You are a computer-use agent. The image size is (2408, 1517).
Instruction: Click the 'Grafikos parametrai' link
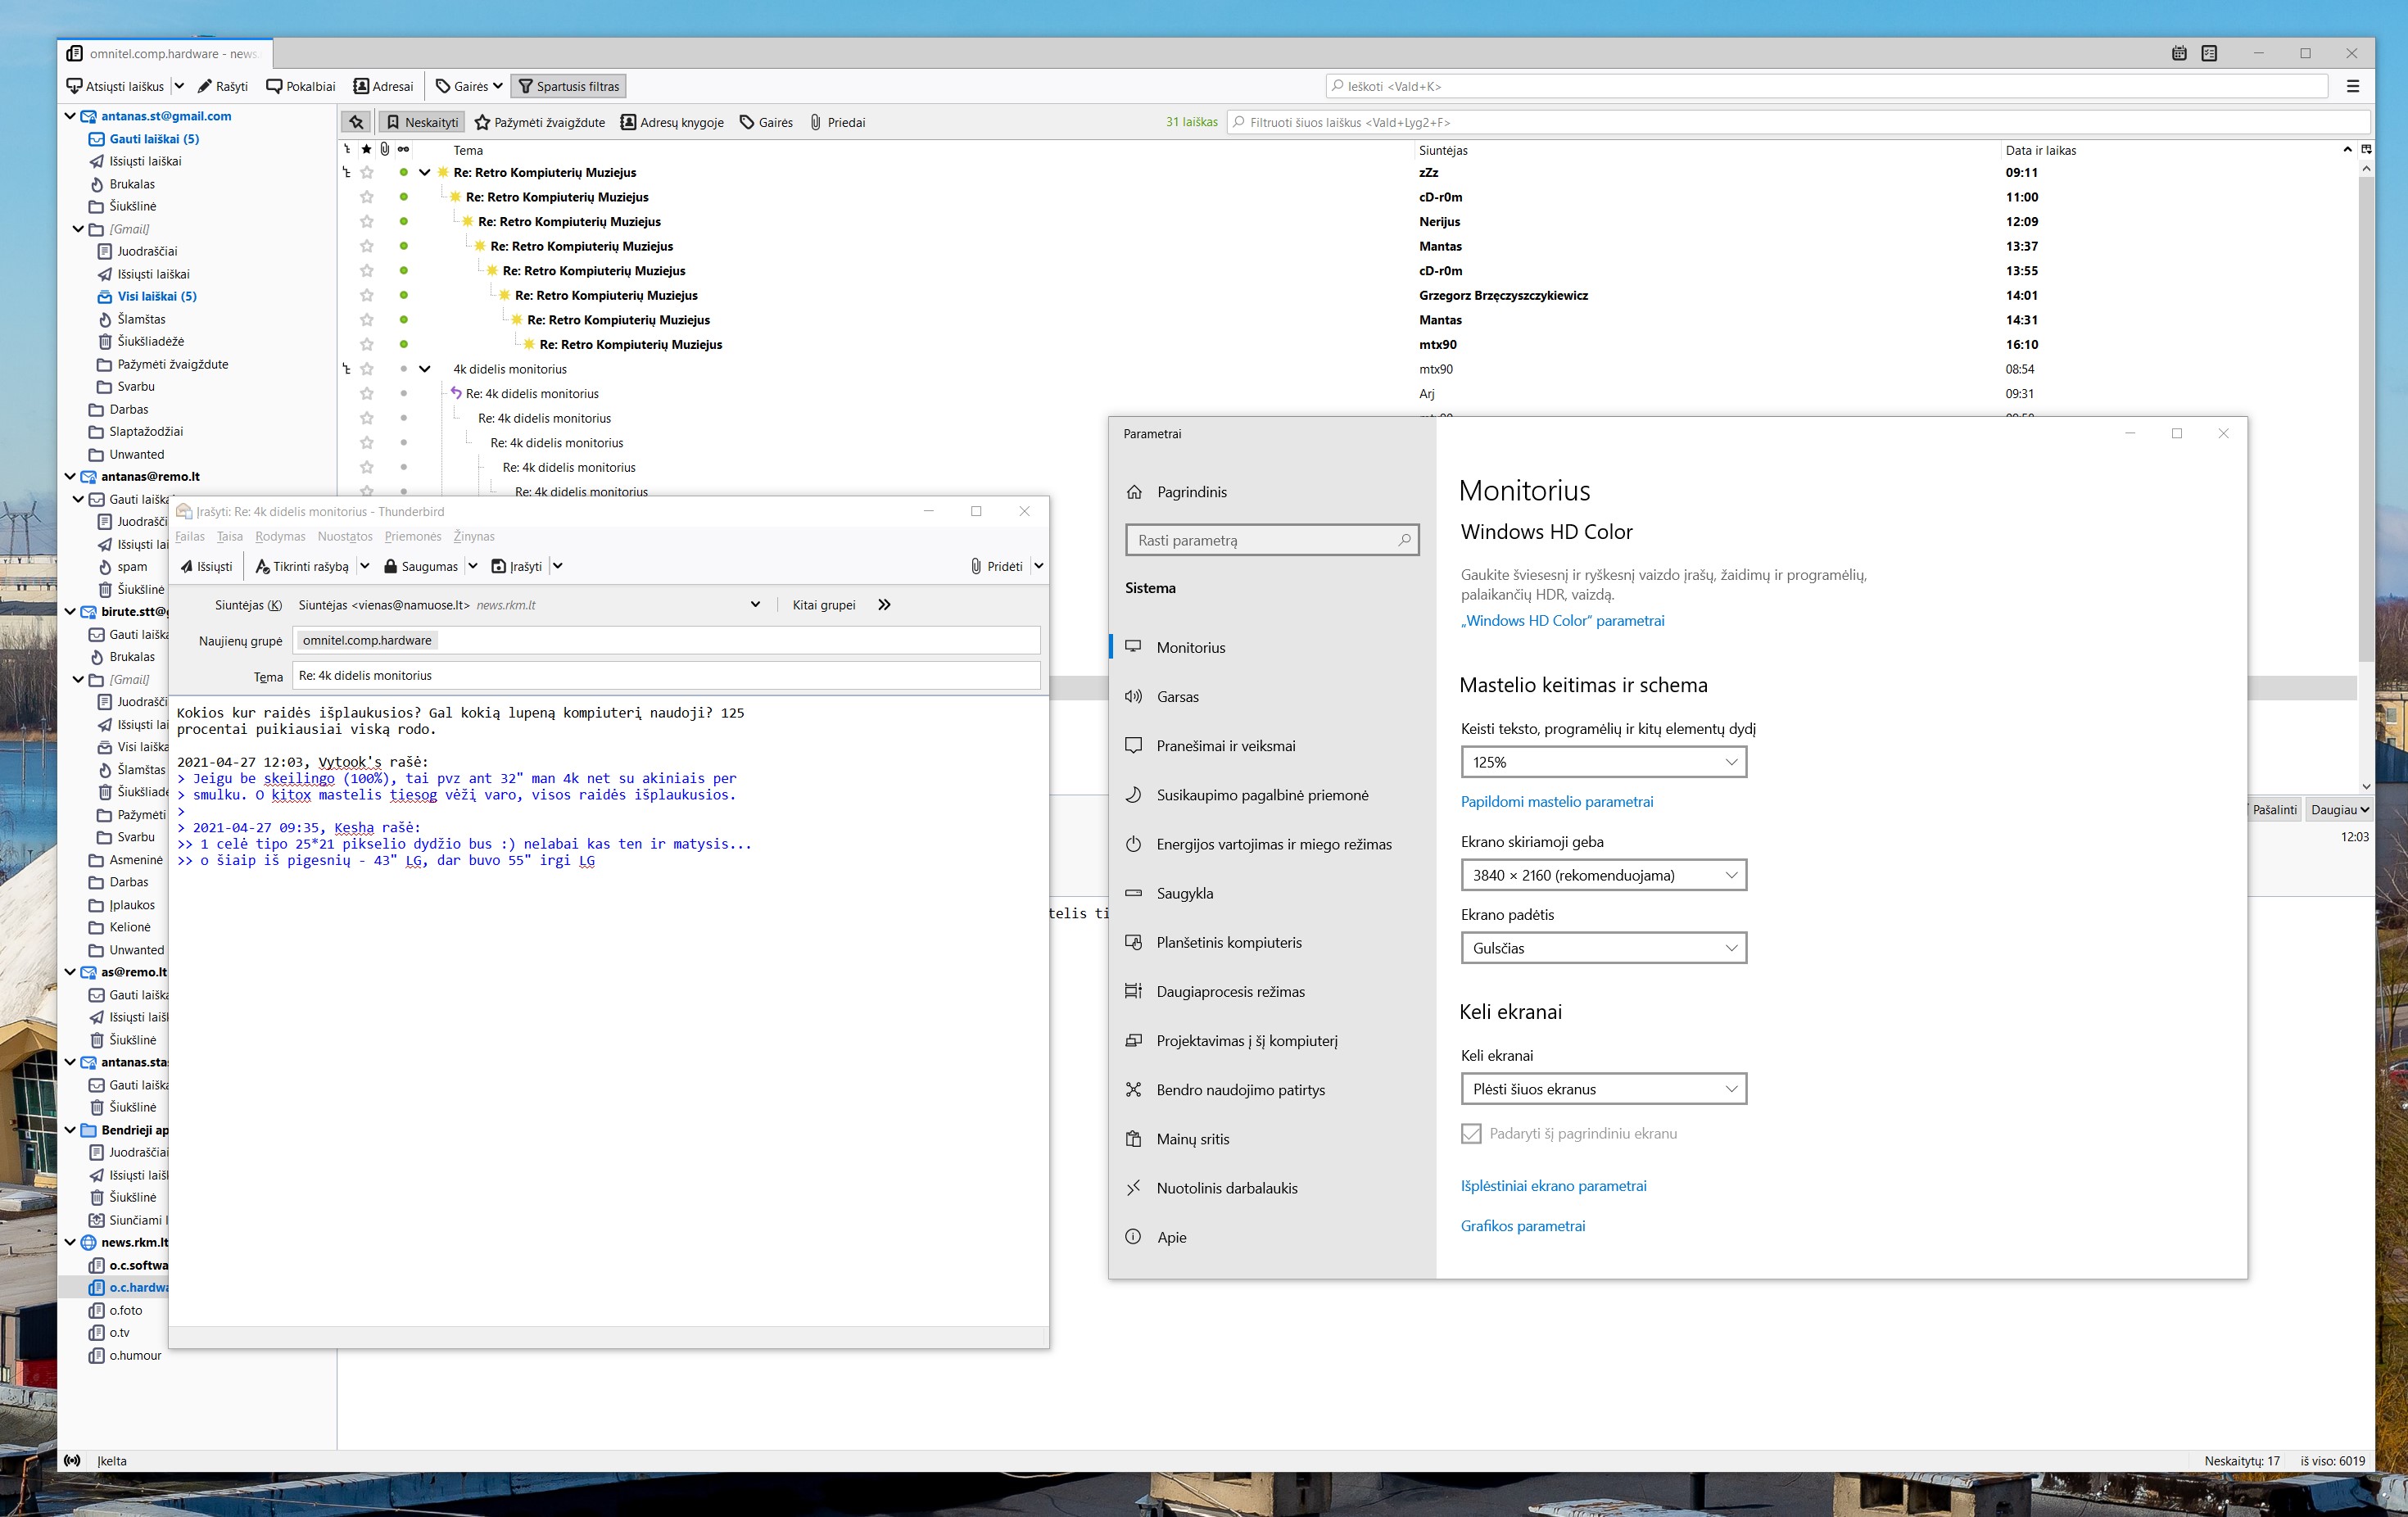point(1522,1226)
